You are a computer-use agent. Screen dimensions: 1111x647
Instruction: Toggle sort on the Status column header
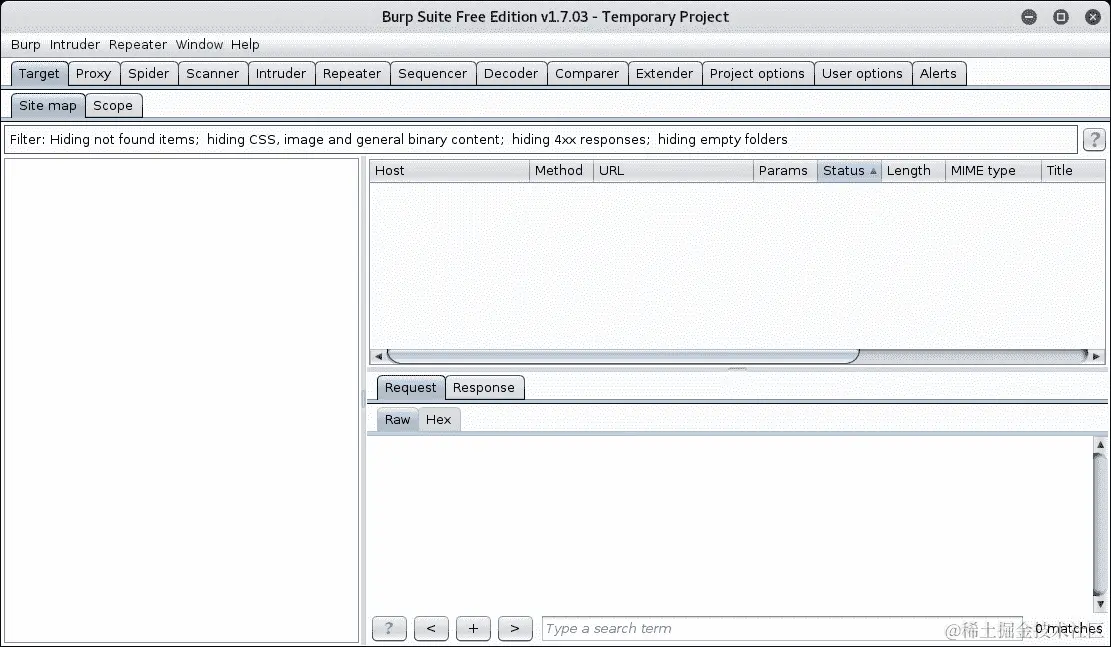849,171
